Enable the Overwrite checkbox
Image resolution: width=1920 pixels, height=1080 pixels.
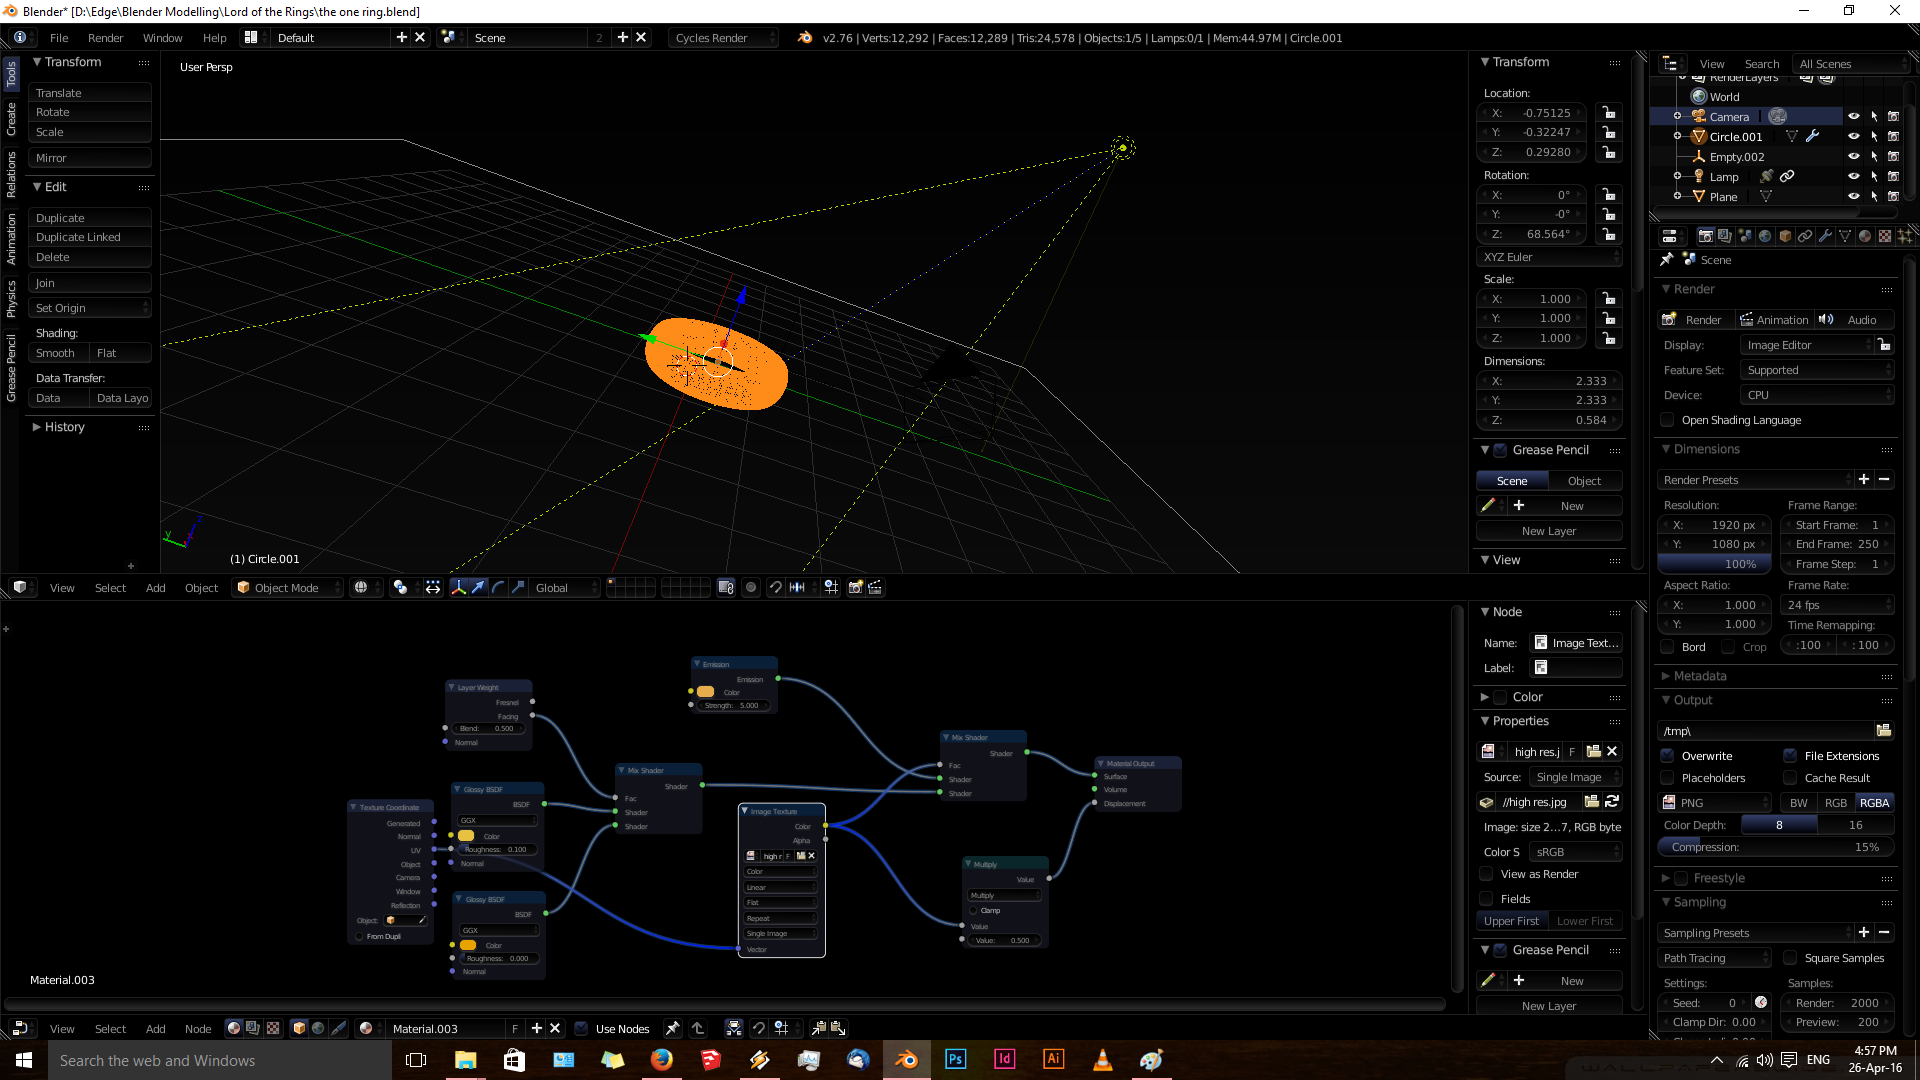pyautogui.click(x=1667, y=756)
